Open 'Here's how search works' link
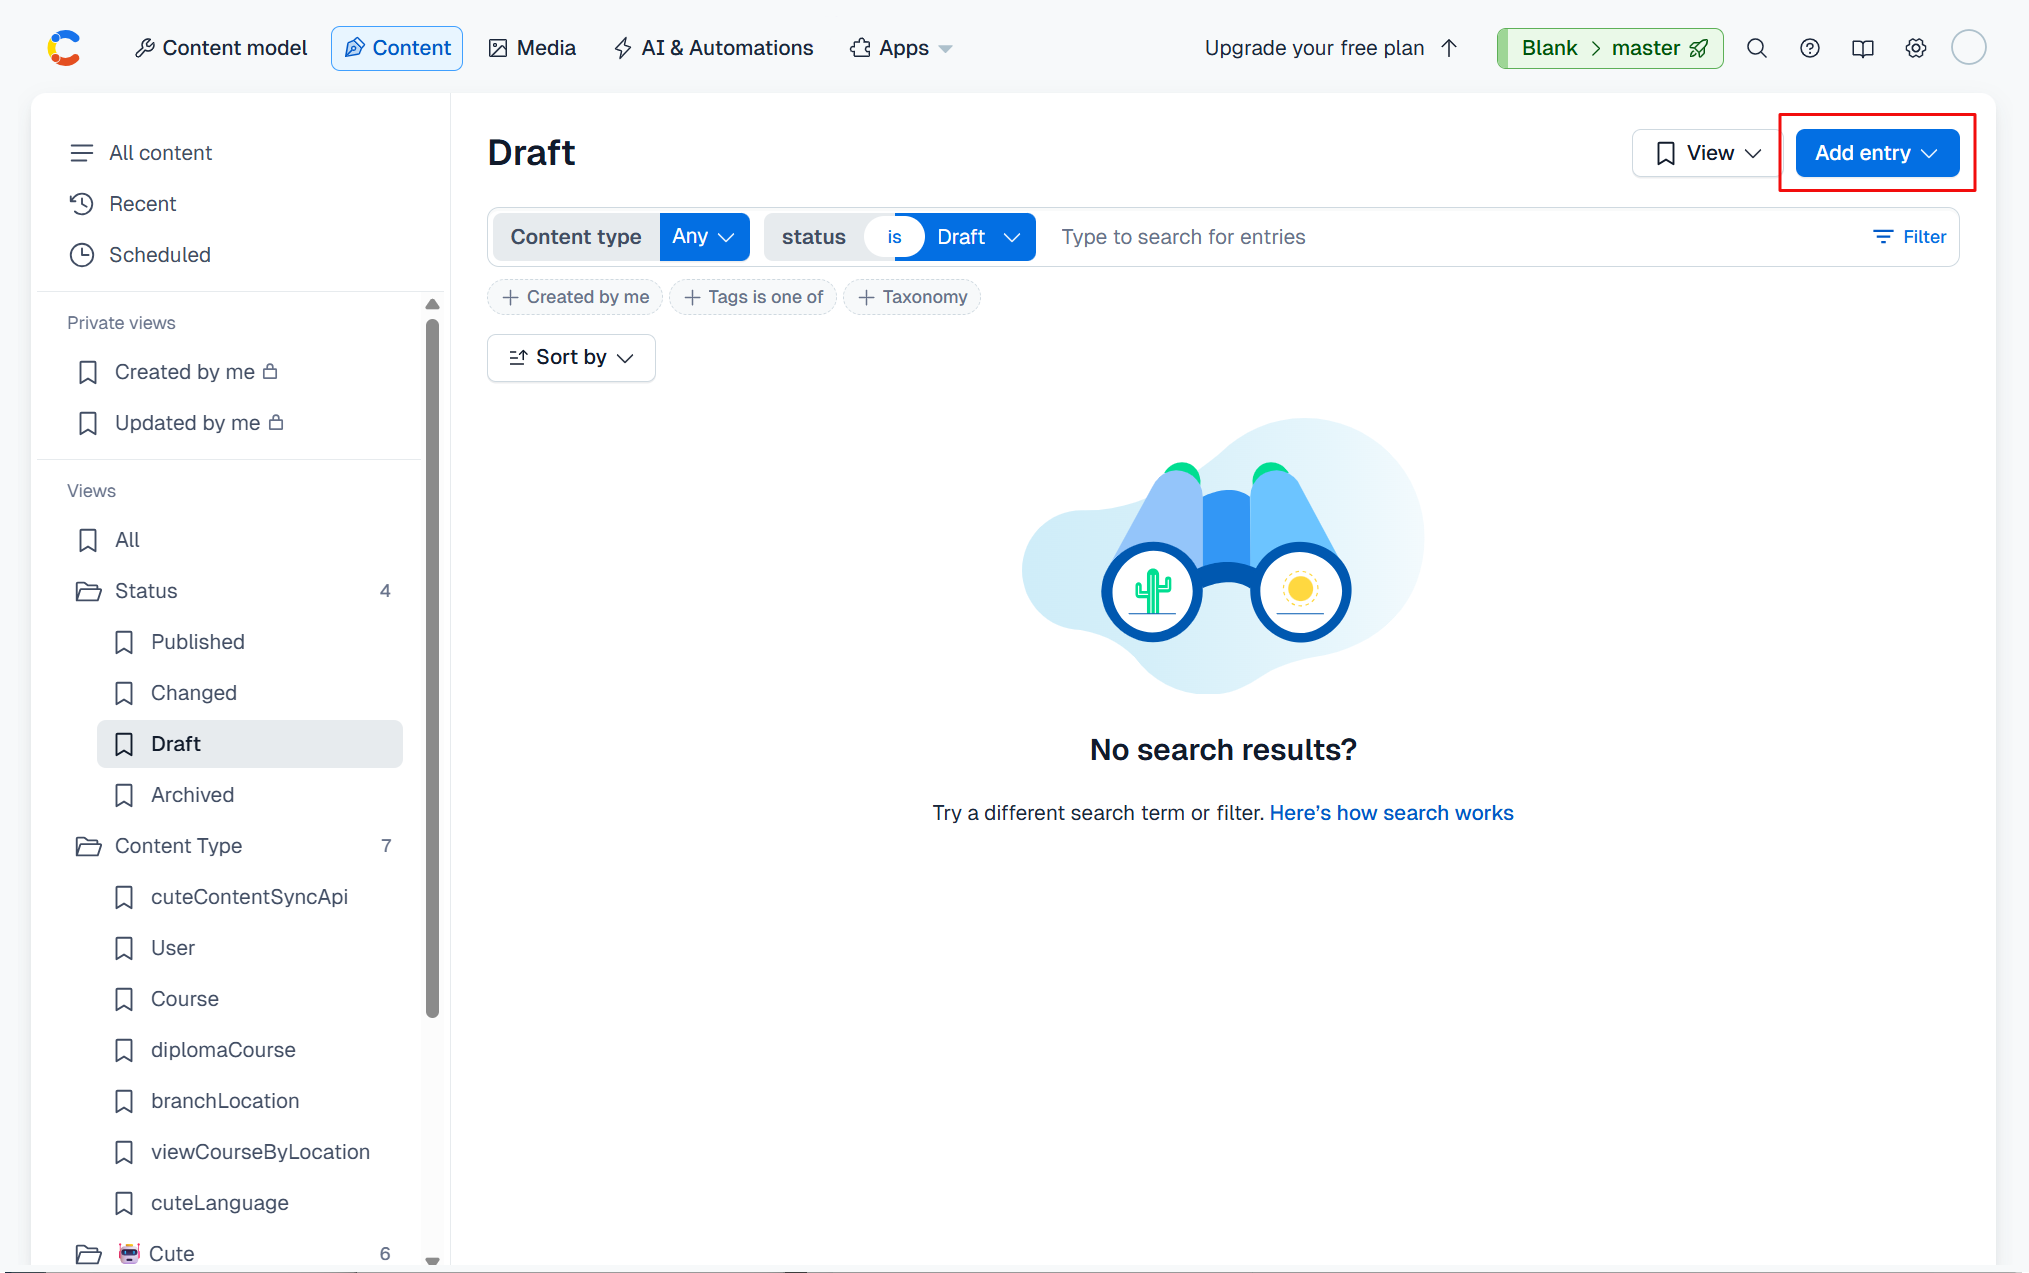 pos(1391,813)
